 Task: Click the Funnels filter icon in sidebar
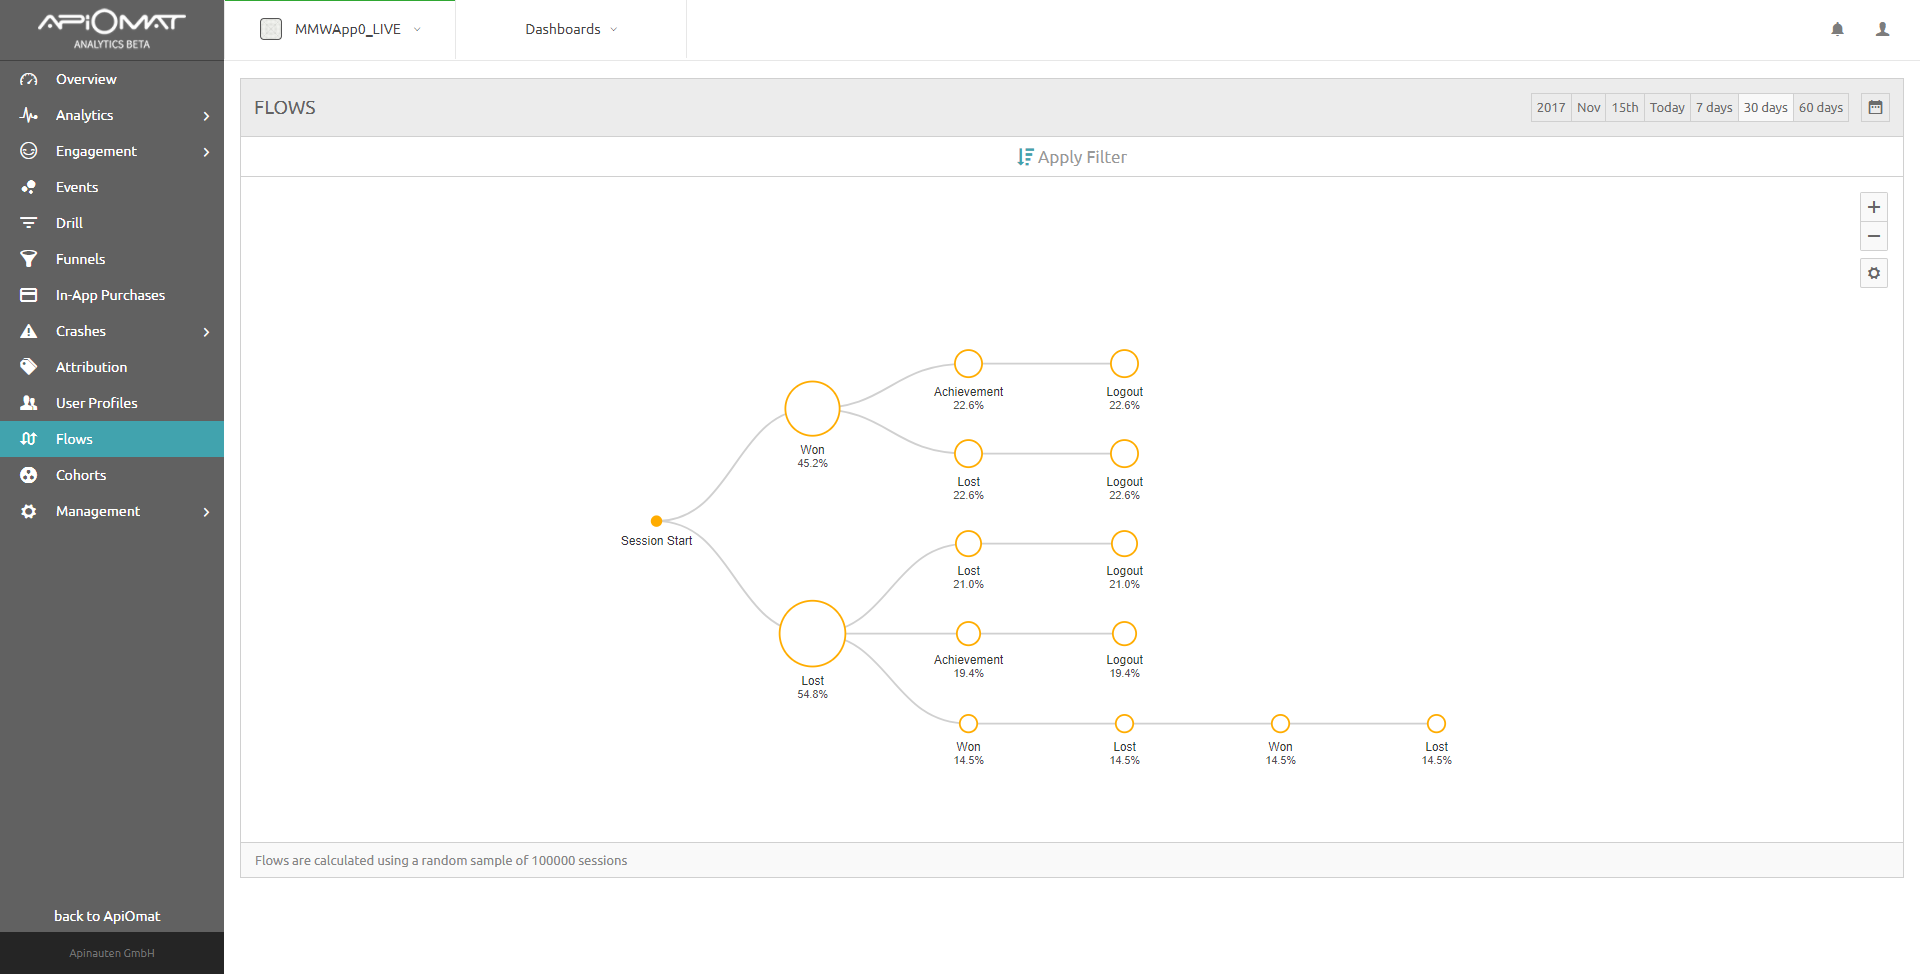(29, 259)
